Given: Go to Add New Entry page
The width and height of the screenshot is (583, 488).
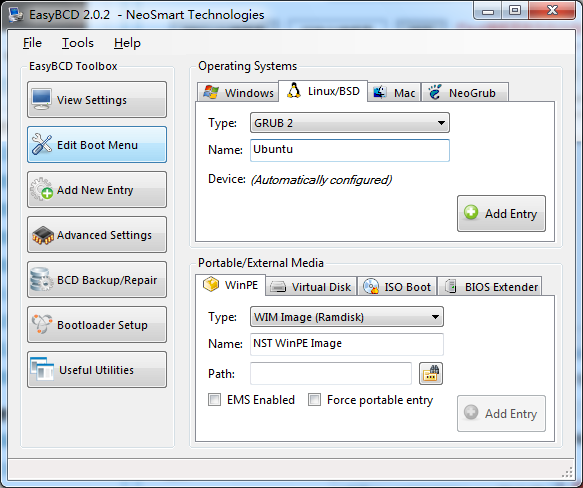Looking at the screenshot, I should [97, 189].
